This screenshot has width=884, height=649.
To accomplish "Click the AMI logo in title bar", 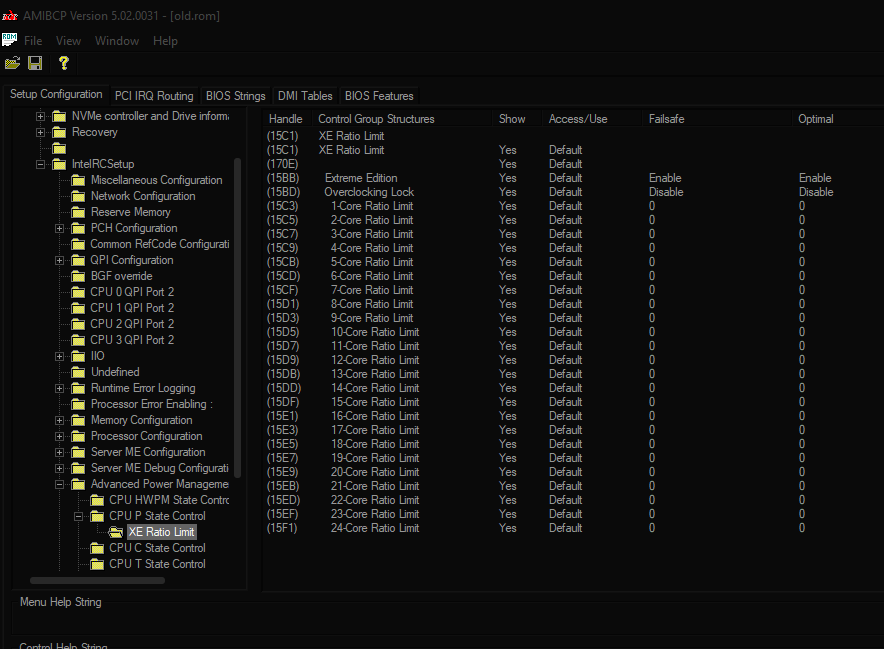I will tap(10, 15).
